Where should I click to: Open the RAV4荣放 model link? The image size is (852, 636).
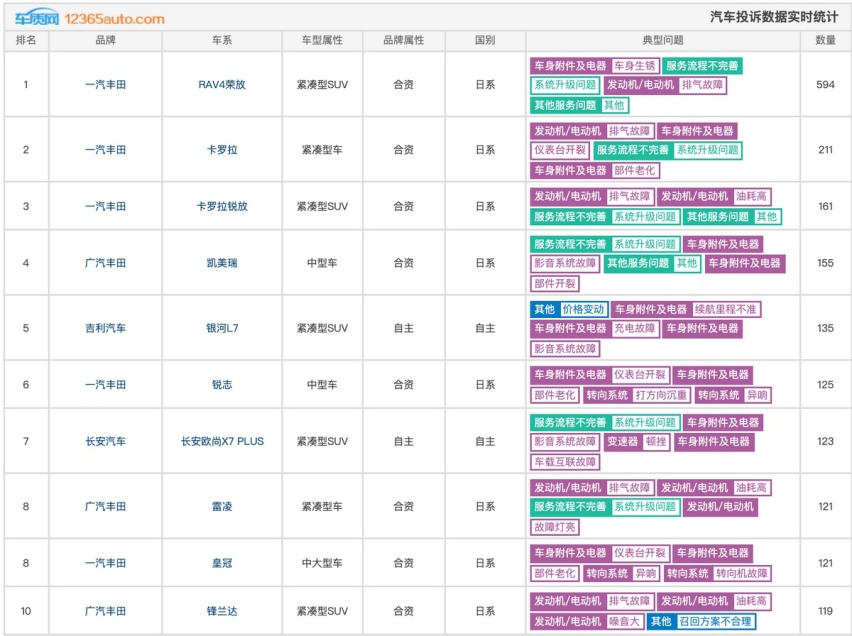pos(221,85)
